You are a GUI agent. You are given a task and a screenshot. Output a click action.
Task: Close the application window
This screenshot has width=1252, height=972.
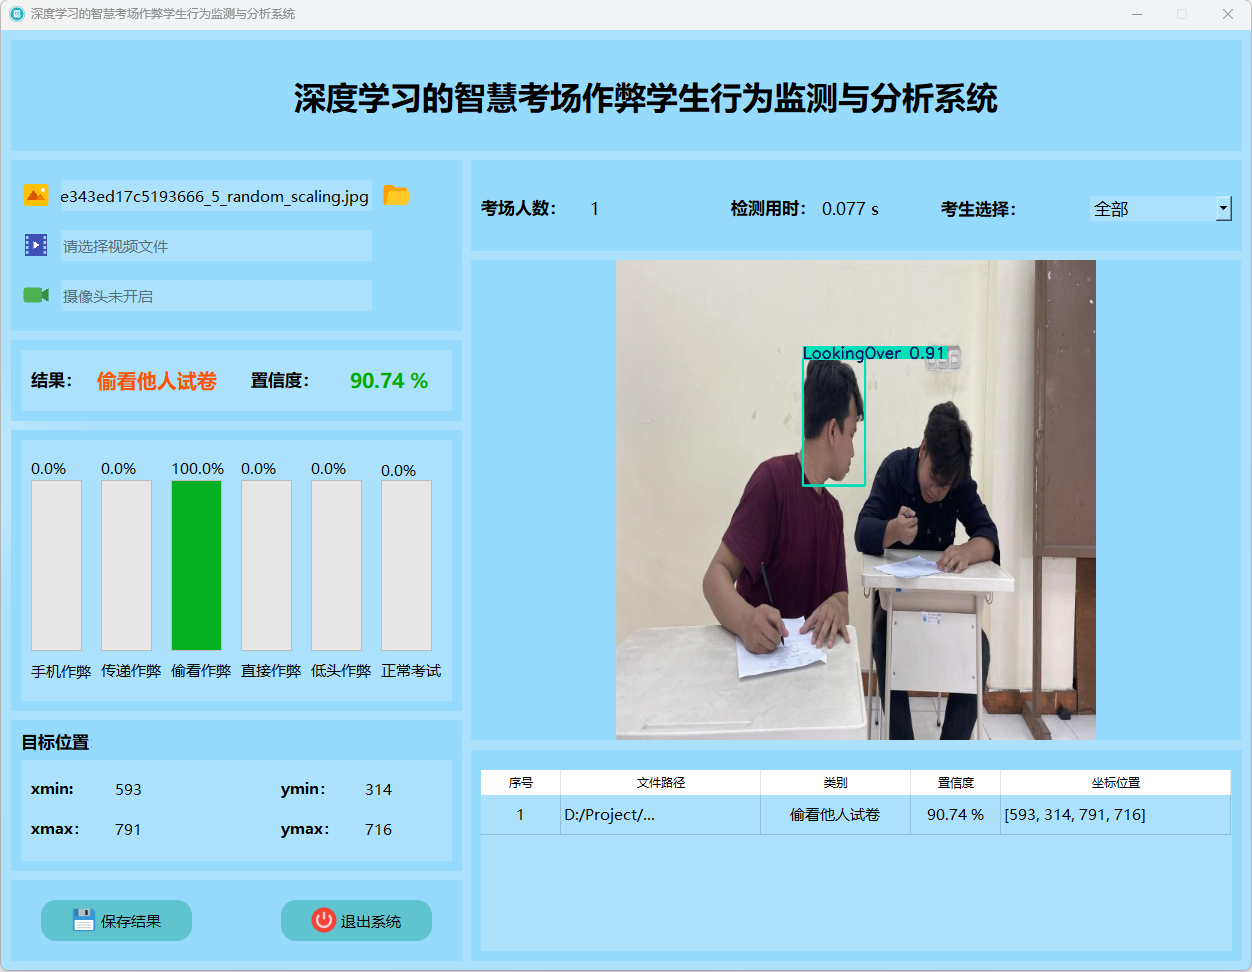[1227, 14]
